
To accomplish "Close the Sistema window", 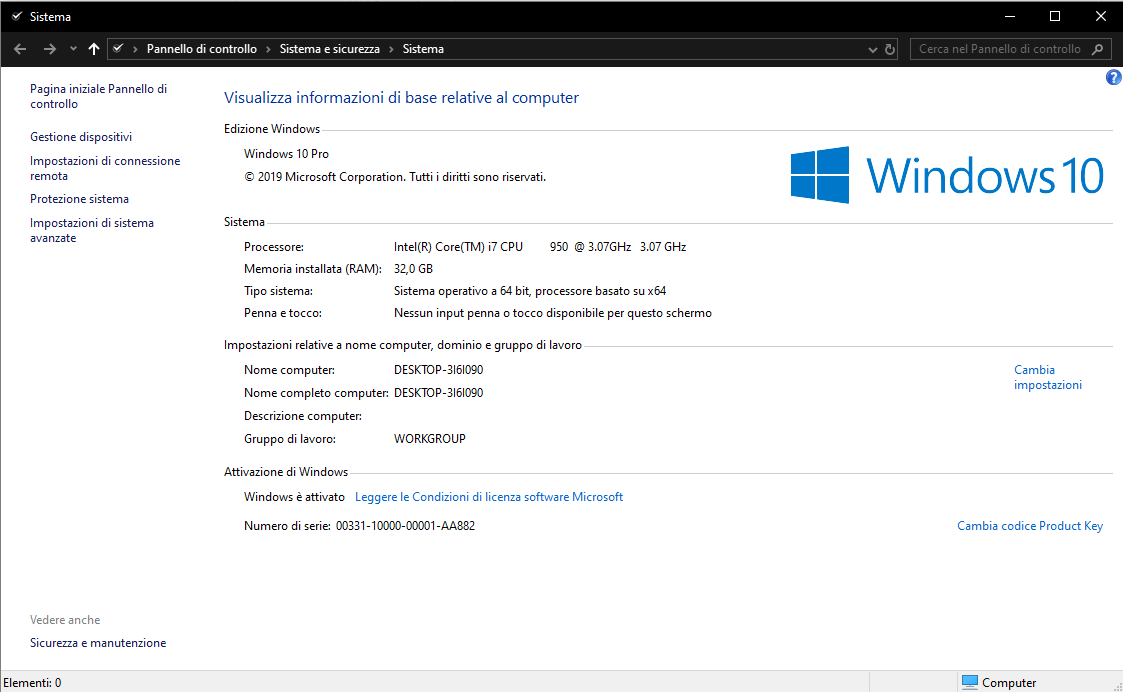I will [x=1101, y=16].
